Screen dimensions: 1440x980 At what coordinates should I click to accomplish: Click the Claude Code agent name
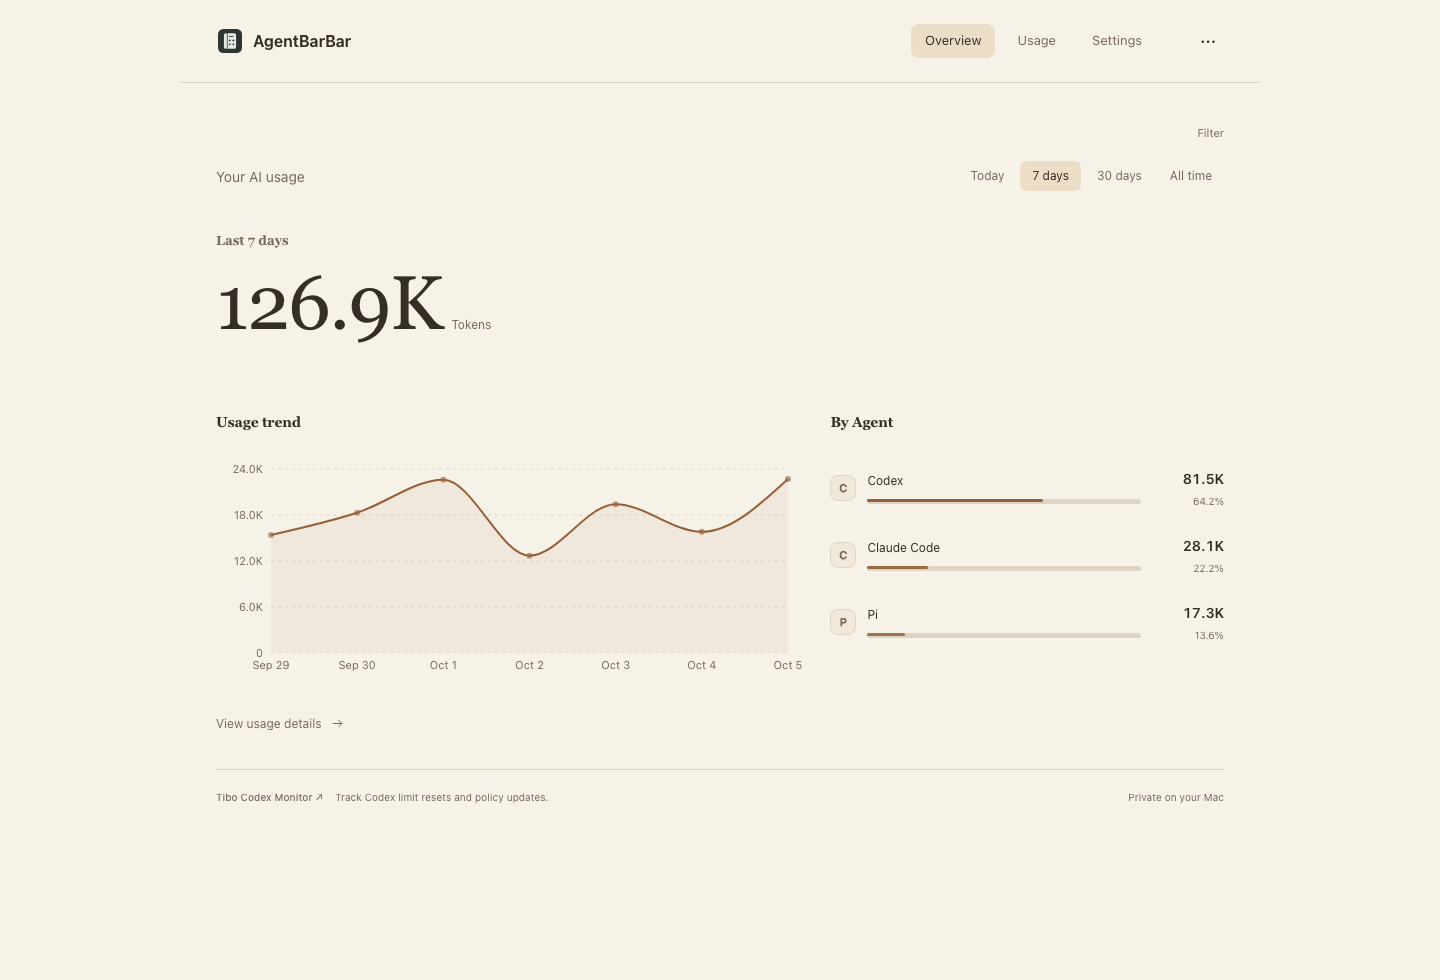tap(903, 548)
